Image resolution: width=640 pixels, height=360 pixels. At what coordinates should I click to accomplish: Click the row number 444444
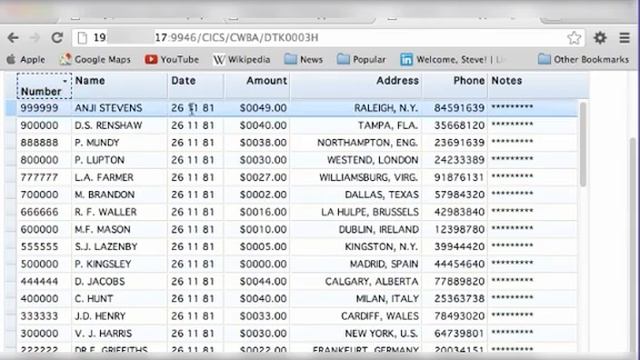point(40,282)
